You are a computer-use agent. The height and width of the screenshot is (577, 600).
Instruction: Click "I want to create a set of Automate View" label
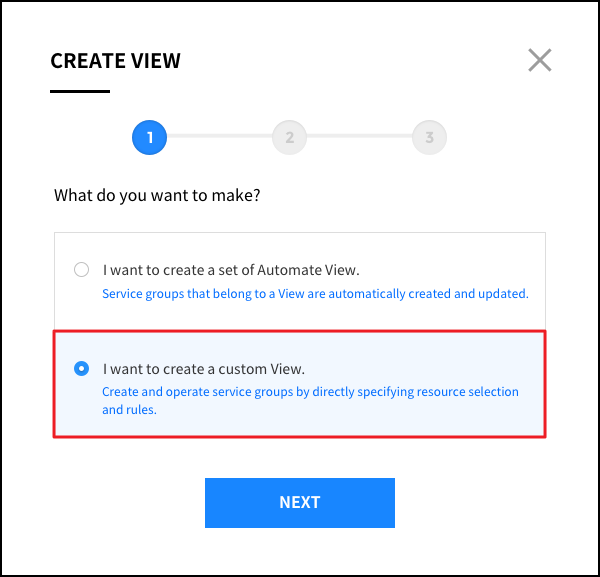click(x=230, y=270)
